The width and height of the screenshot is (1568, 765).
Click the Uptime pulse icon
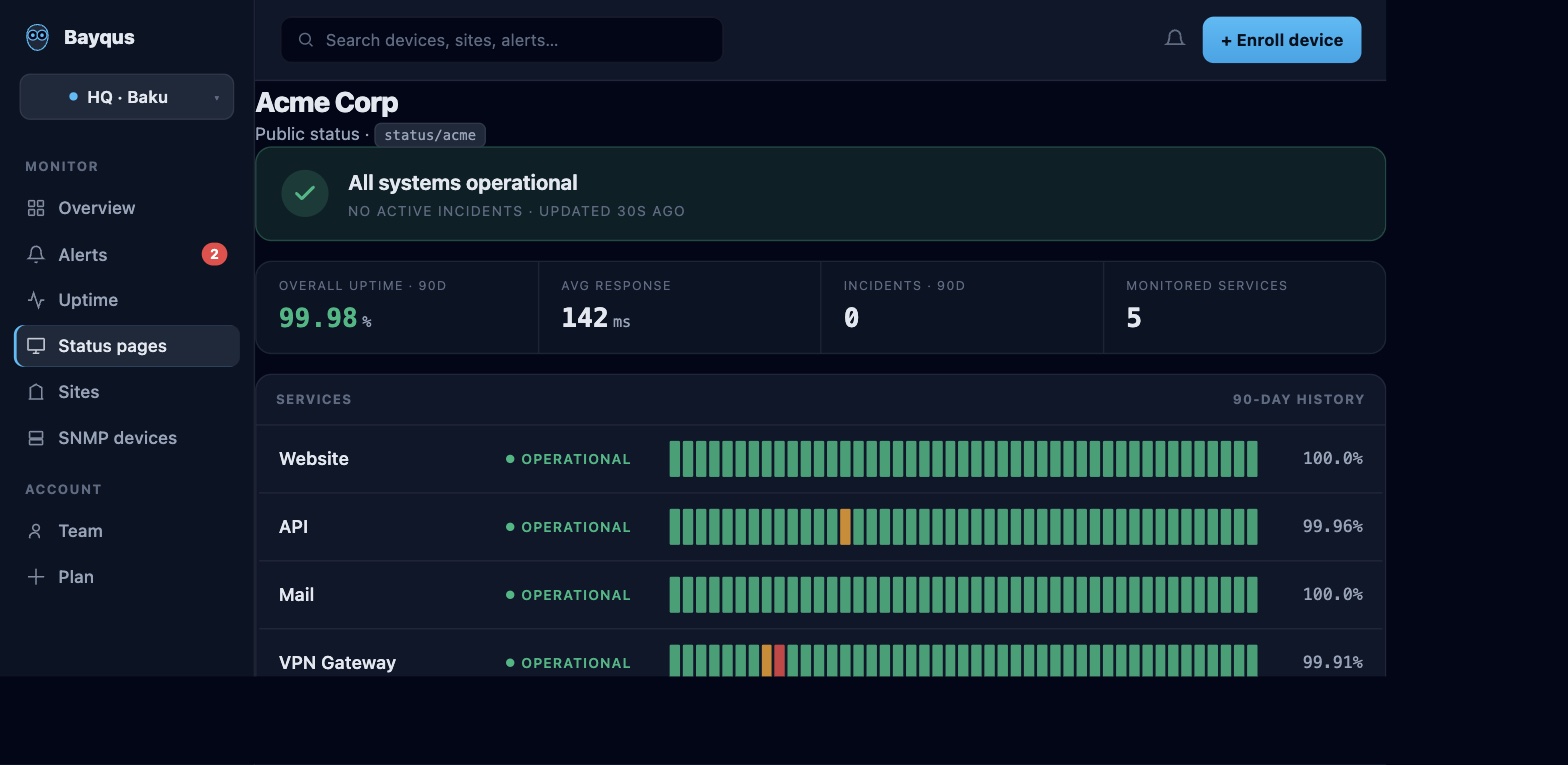click(x=36, y=300)
